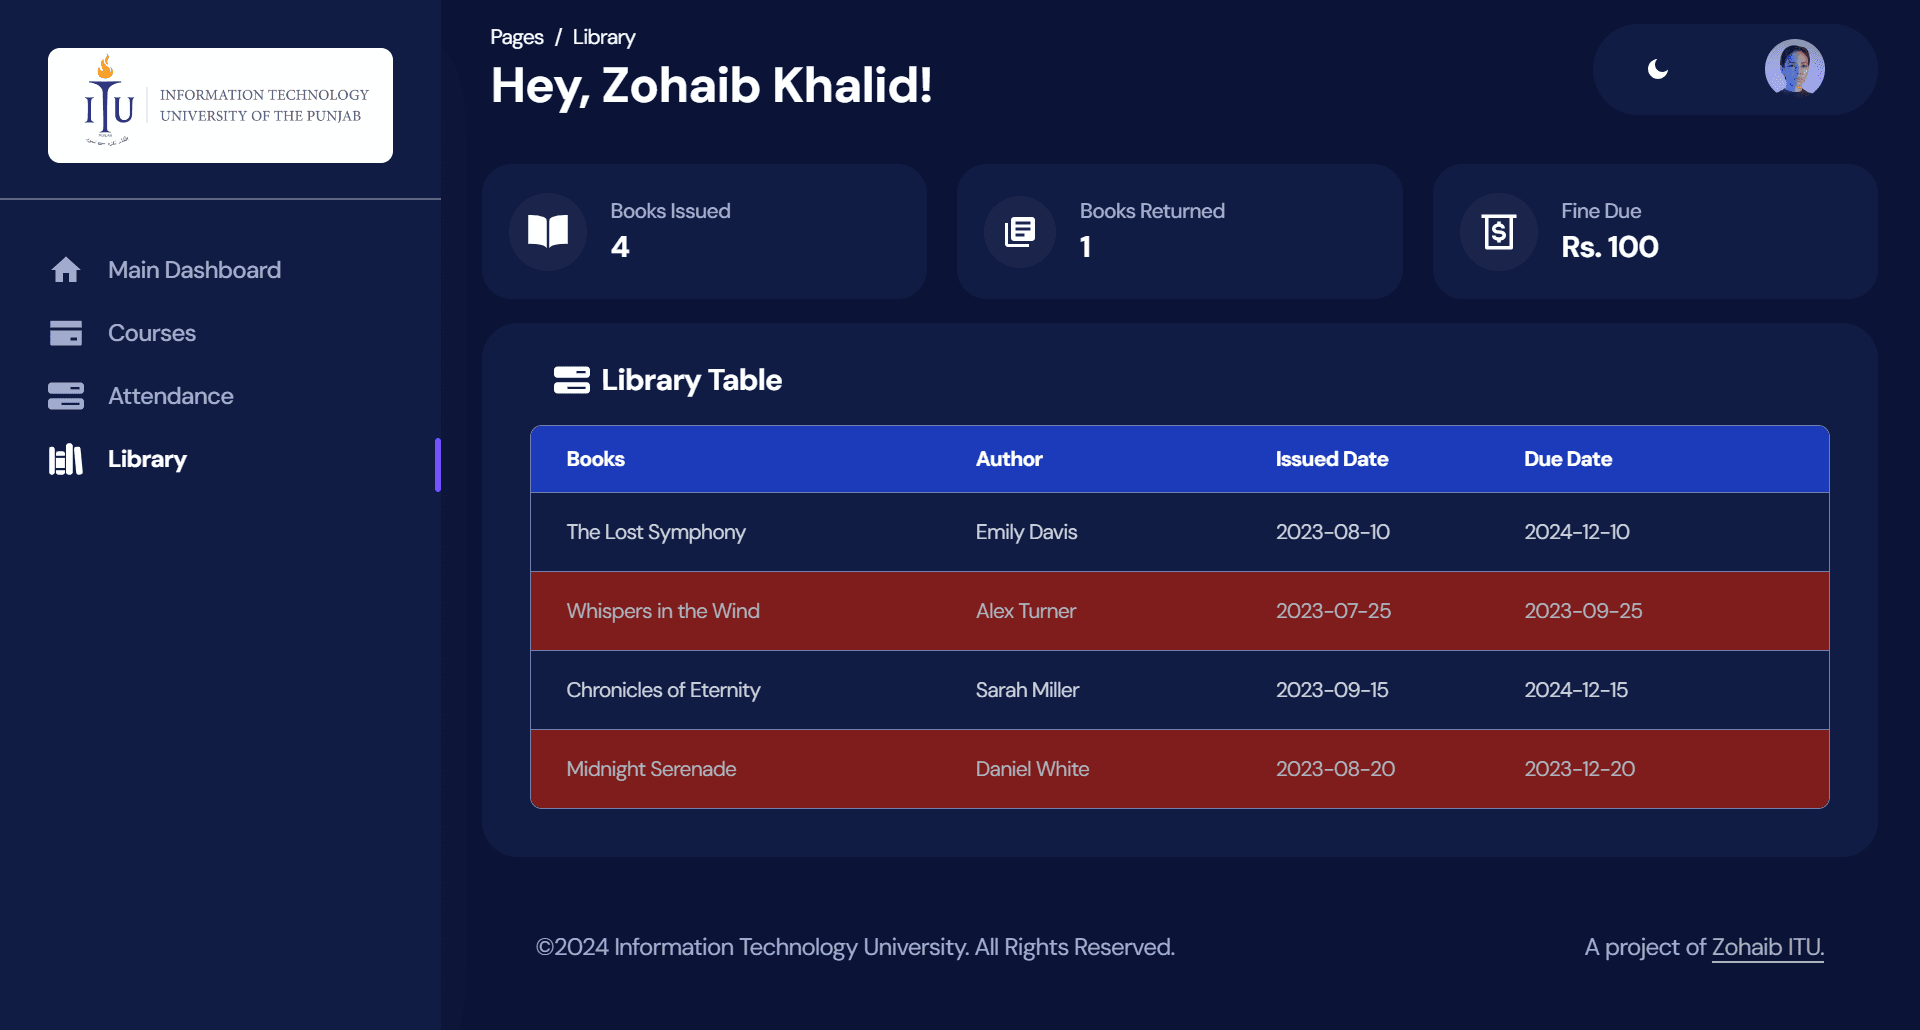Click the Pages breadcrumb link

(x=517, y=37)
